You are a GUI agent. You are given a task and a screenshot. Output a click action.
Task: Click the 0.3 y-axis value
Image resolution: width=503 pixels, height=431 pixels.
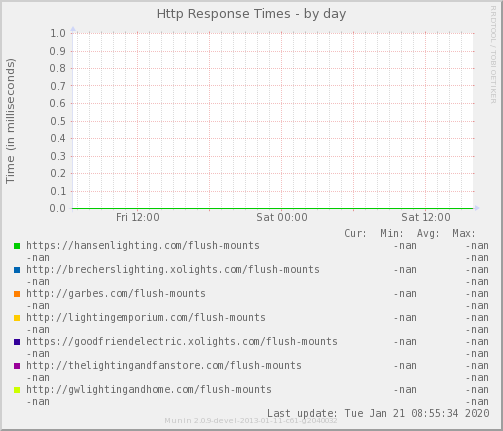[58, 156]
